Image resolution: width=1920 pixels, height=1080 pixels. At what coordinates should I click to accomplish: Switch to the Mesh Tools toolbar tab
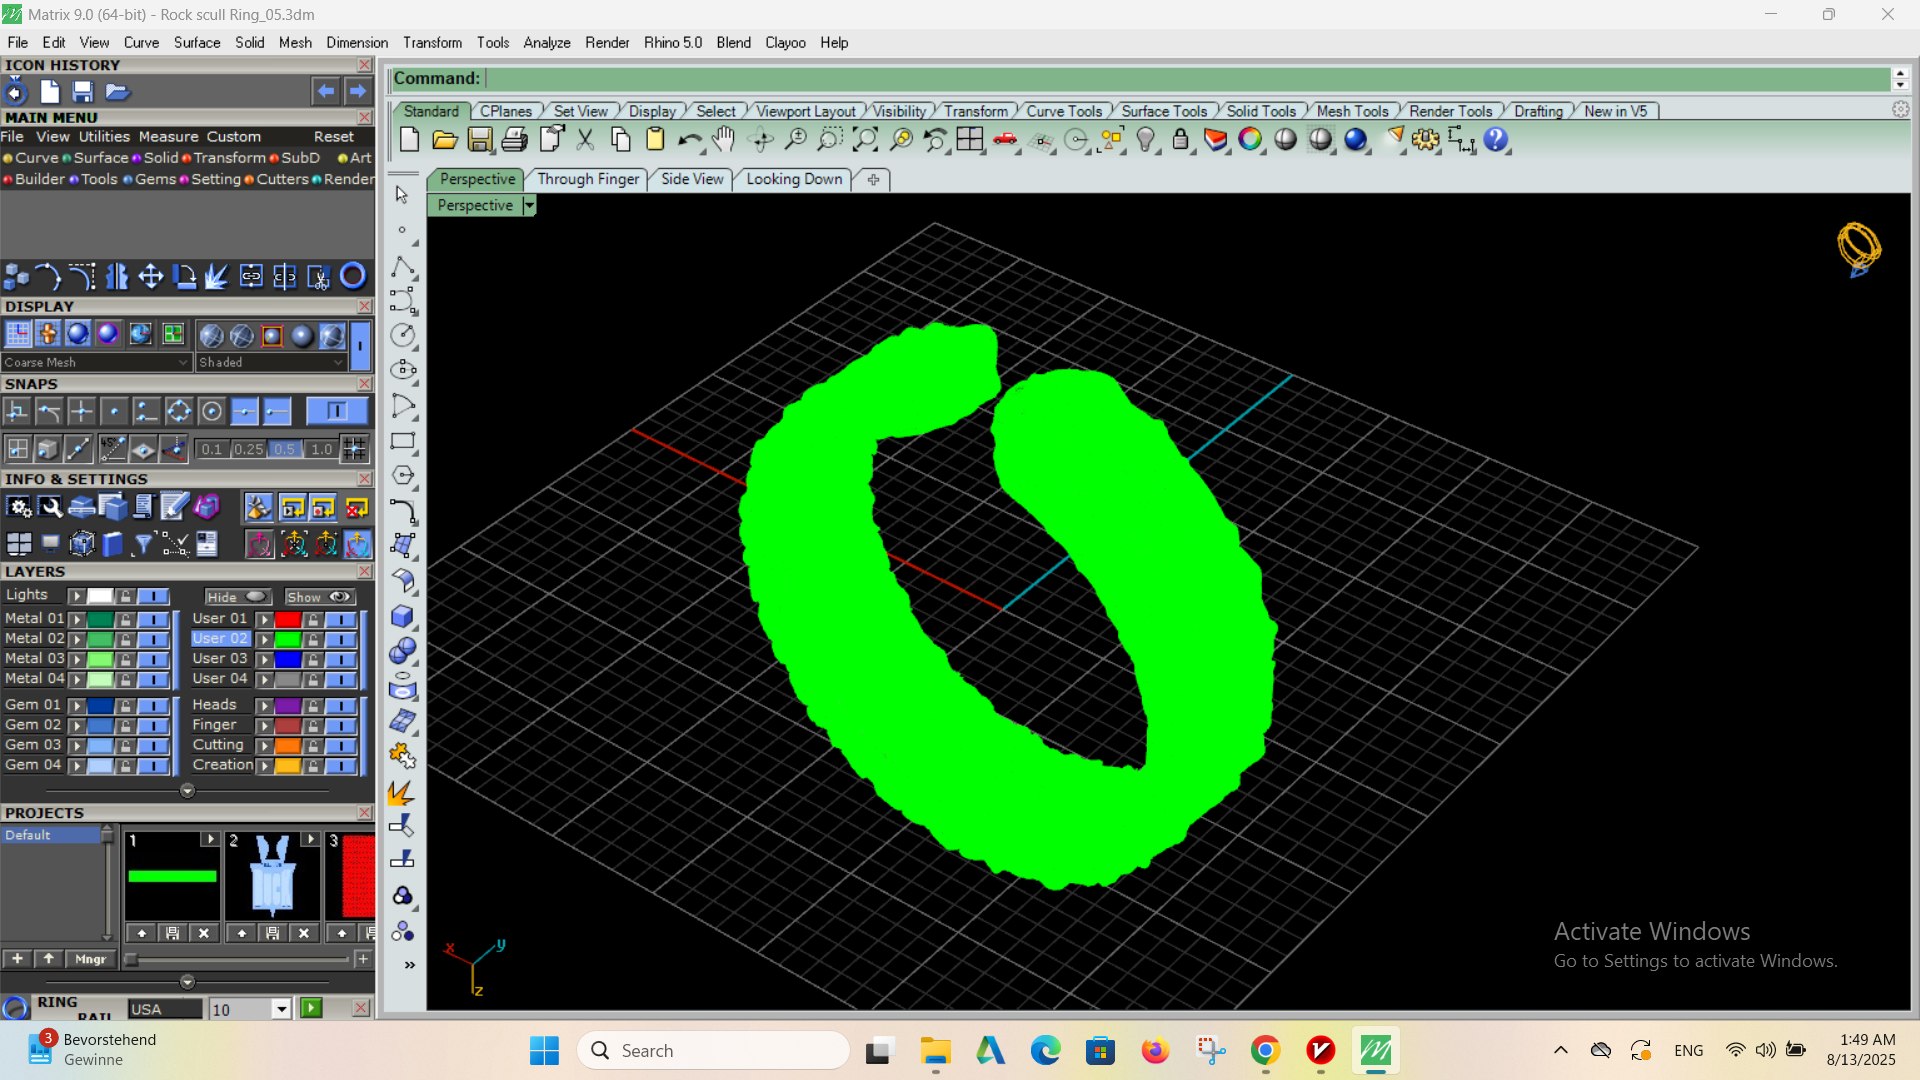click(x=1352, y=111)
